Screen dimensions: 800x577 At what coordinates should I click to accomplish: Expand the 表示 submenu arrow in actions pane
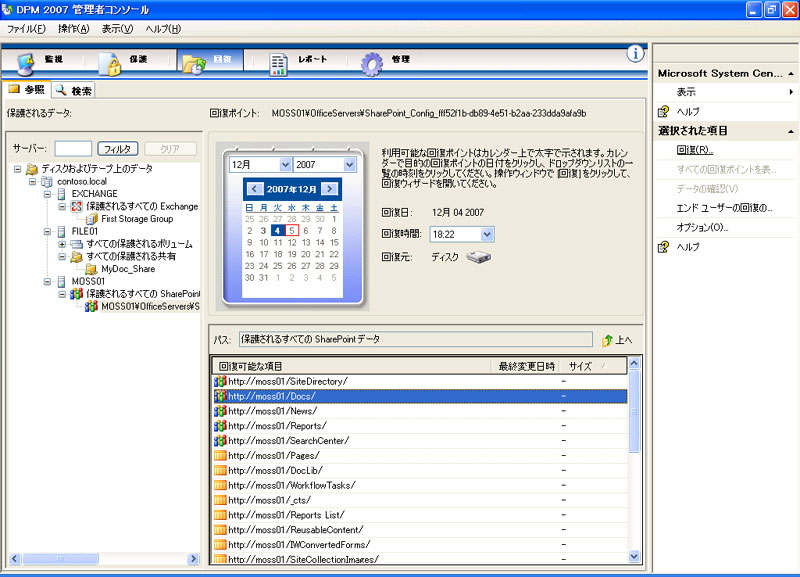pyautogui.click(x=791, y=92)
